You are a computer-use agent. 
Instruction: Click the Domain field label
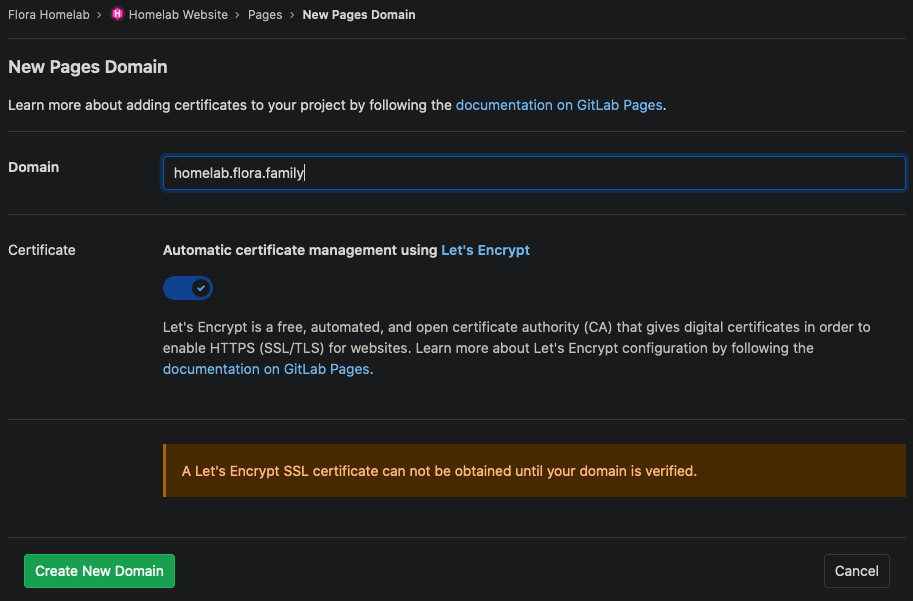(x=34, y=167)
